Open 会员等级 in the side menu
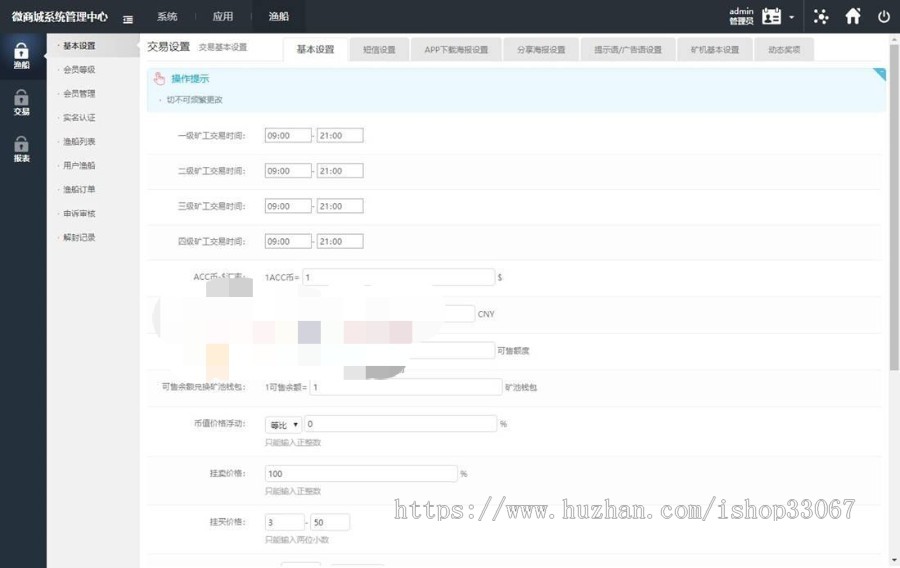900x568 pixels. pyautogui.click(x=79, y=70)
